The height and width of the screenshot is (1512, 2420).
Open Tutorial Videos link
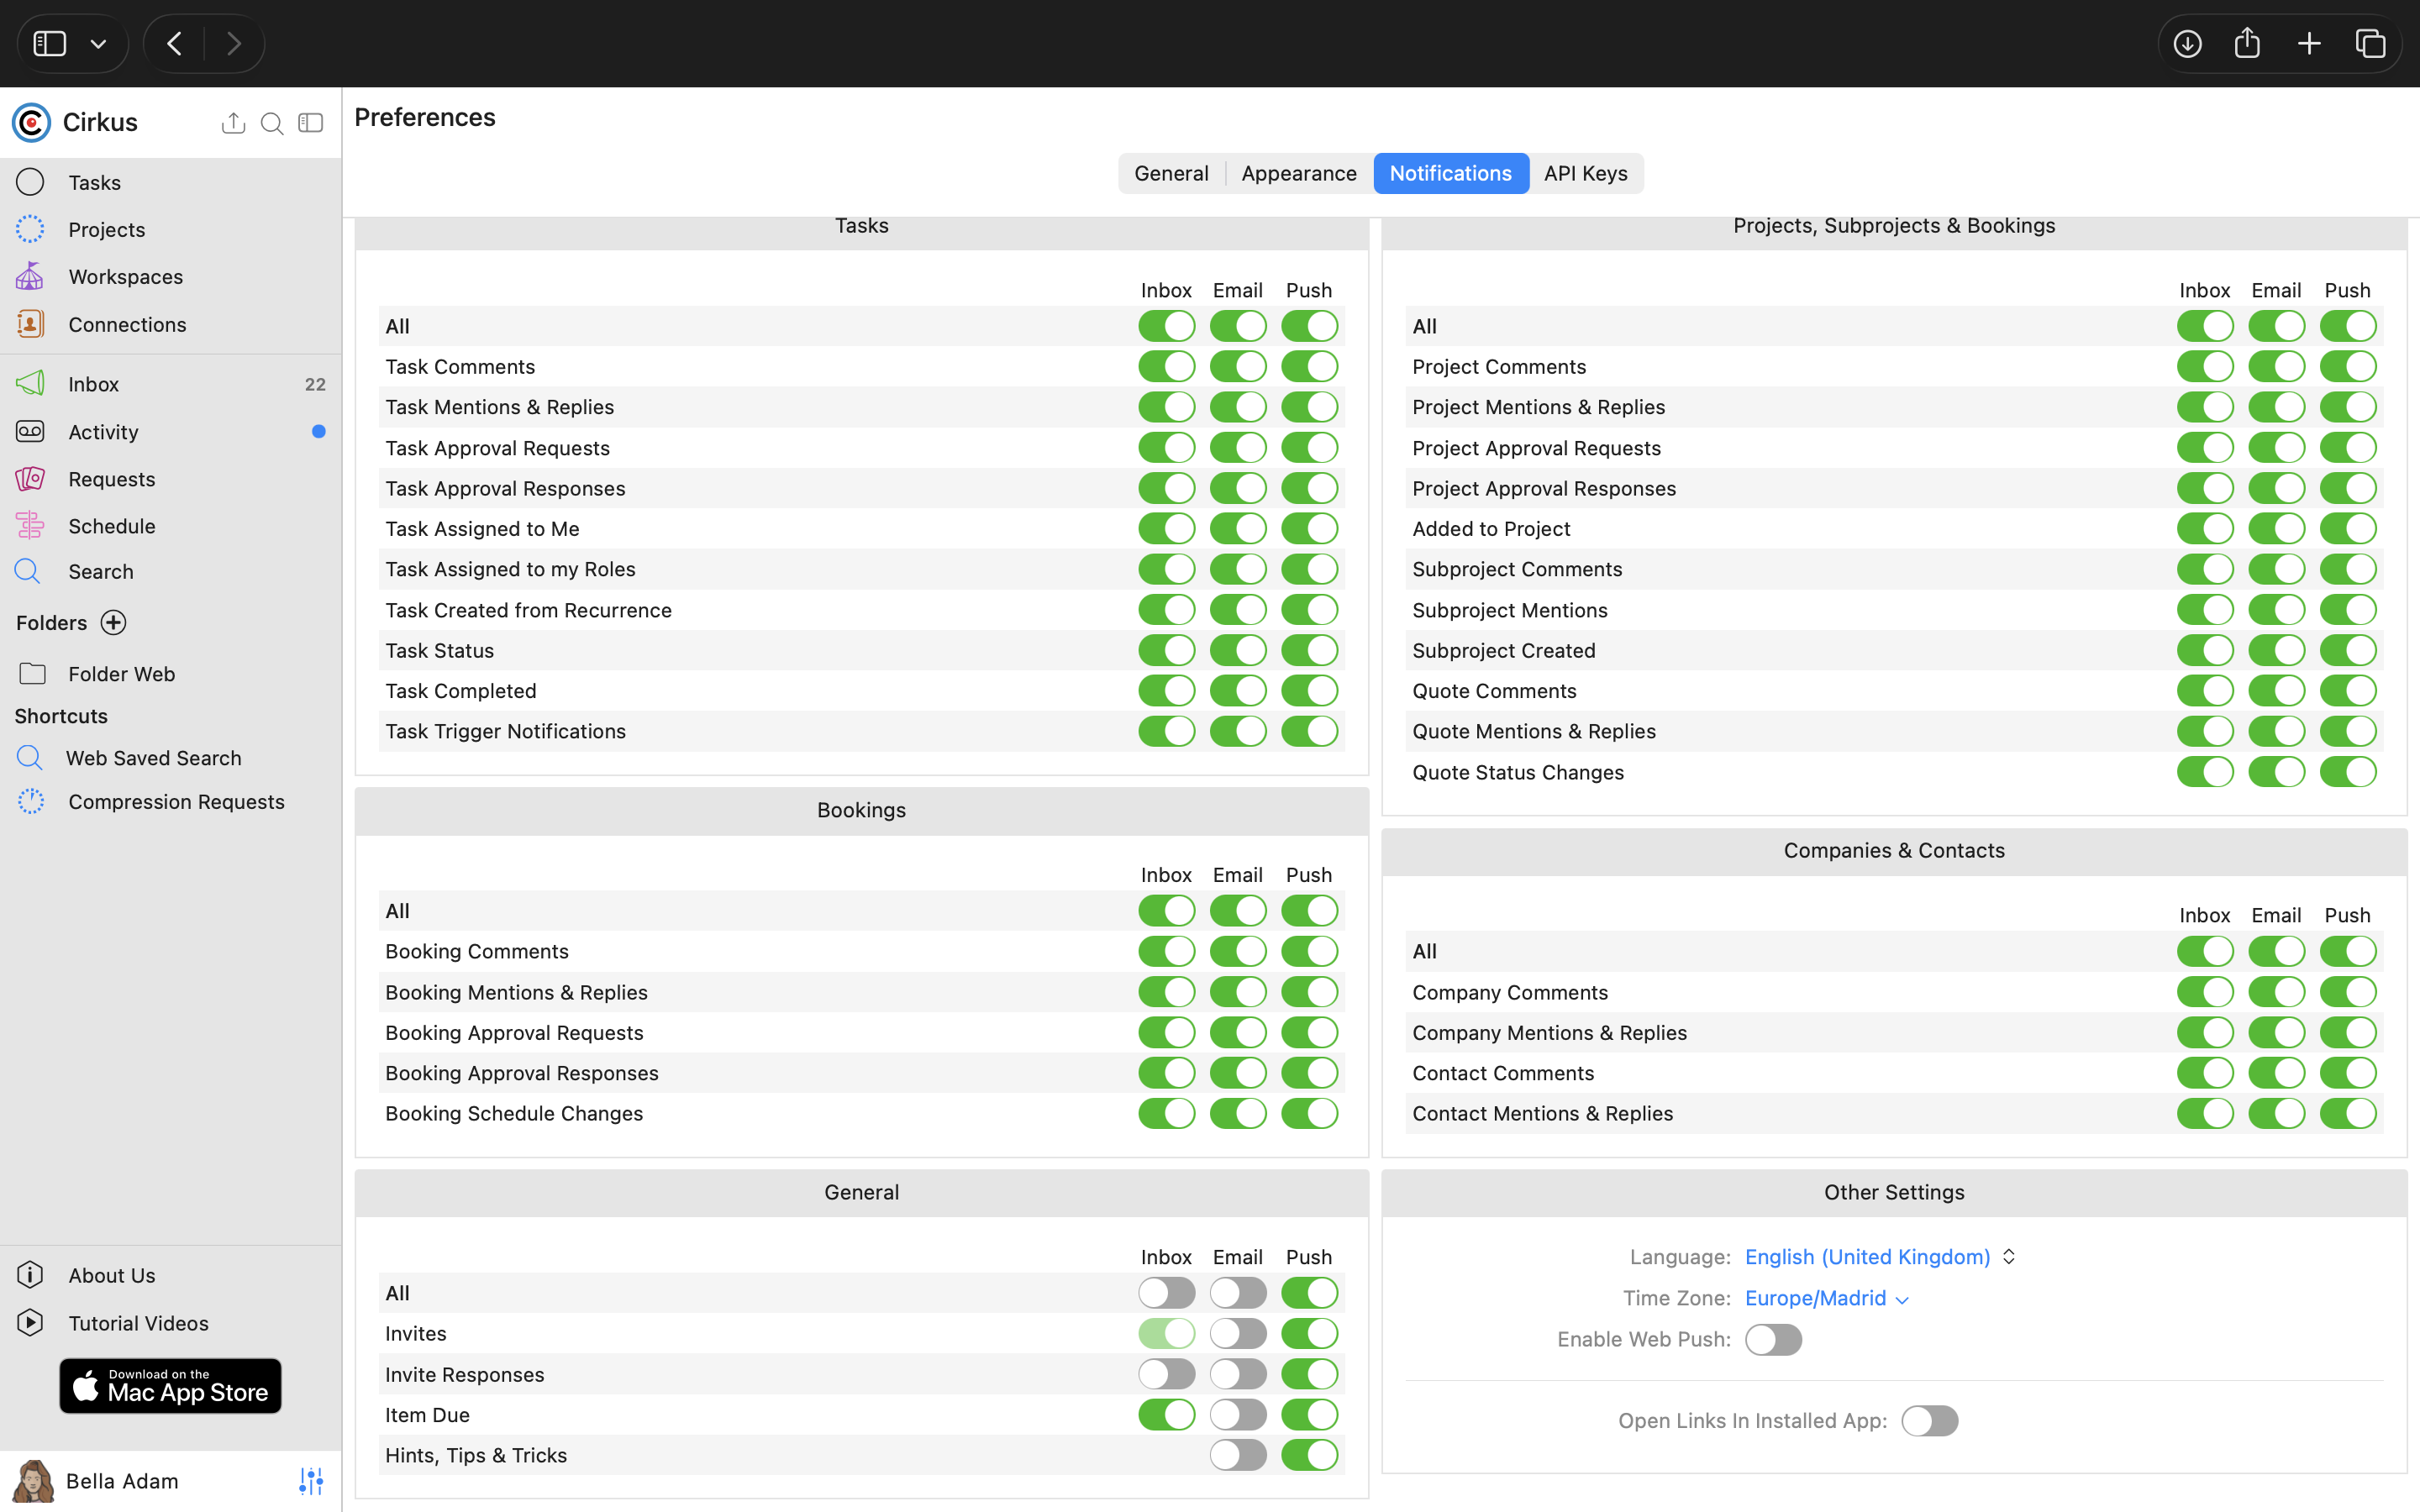(138, 1323)
